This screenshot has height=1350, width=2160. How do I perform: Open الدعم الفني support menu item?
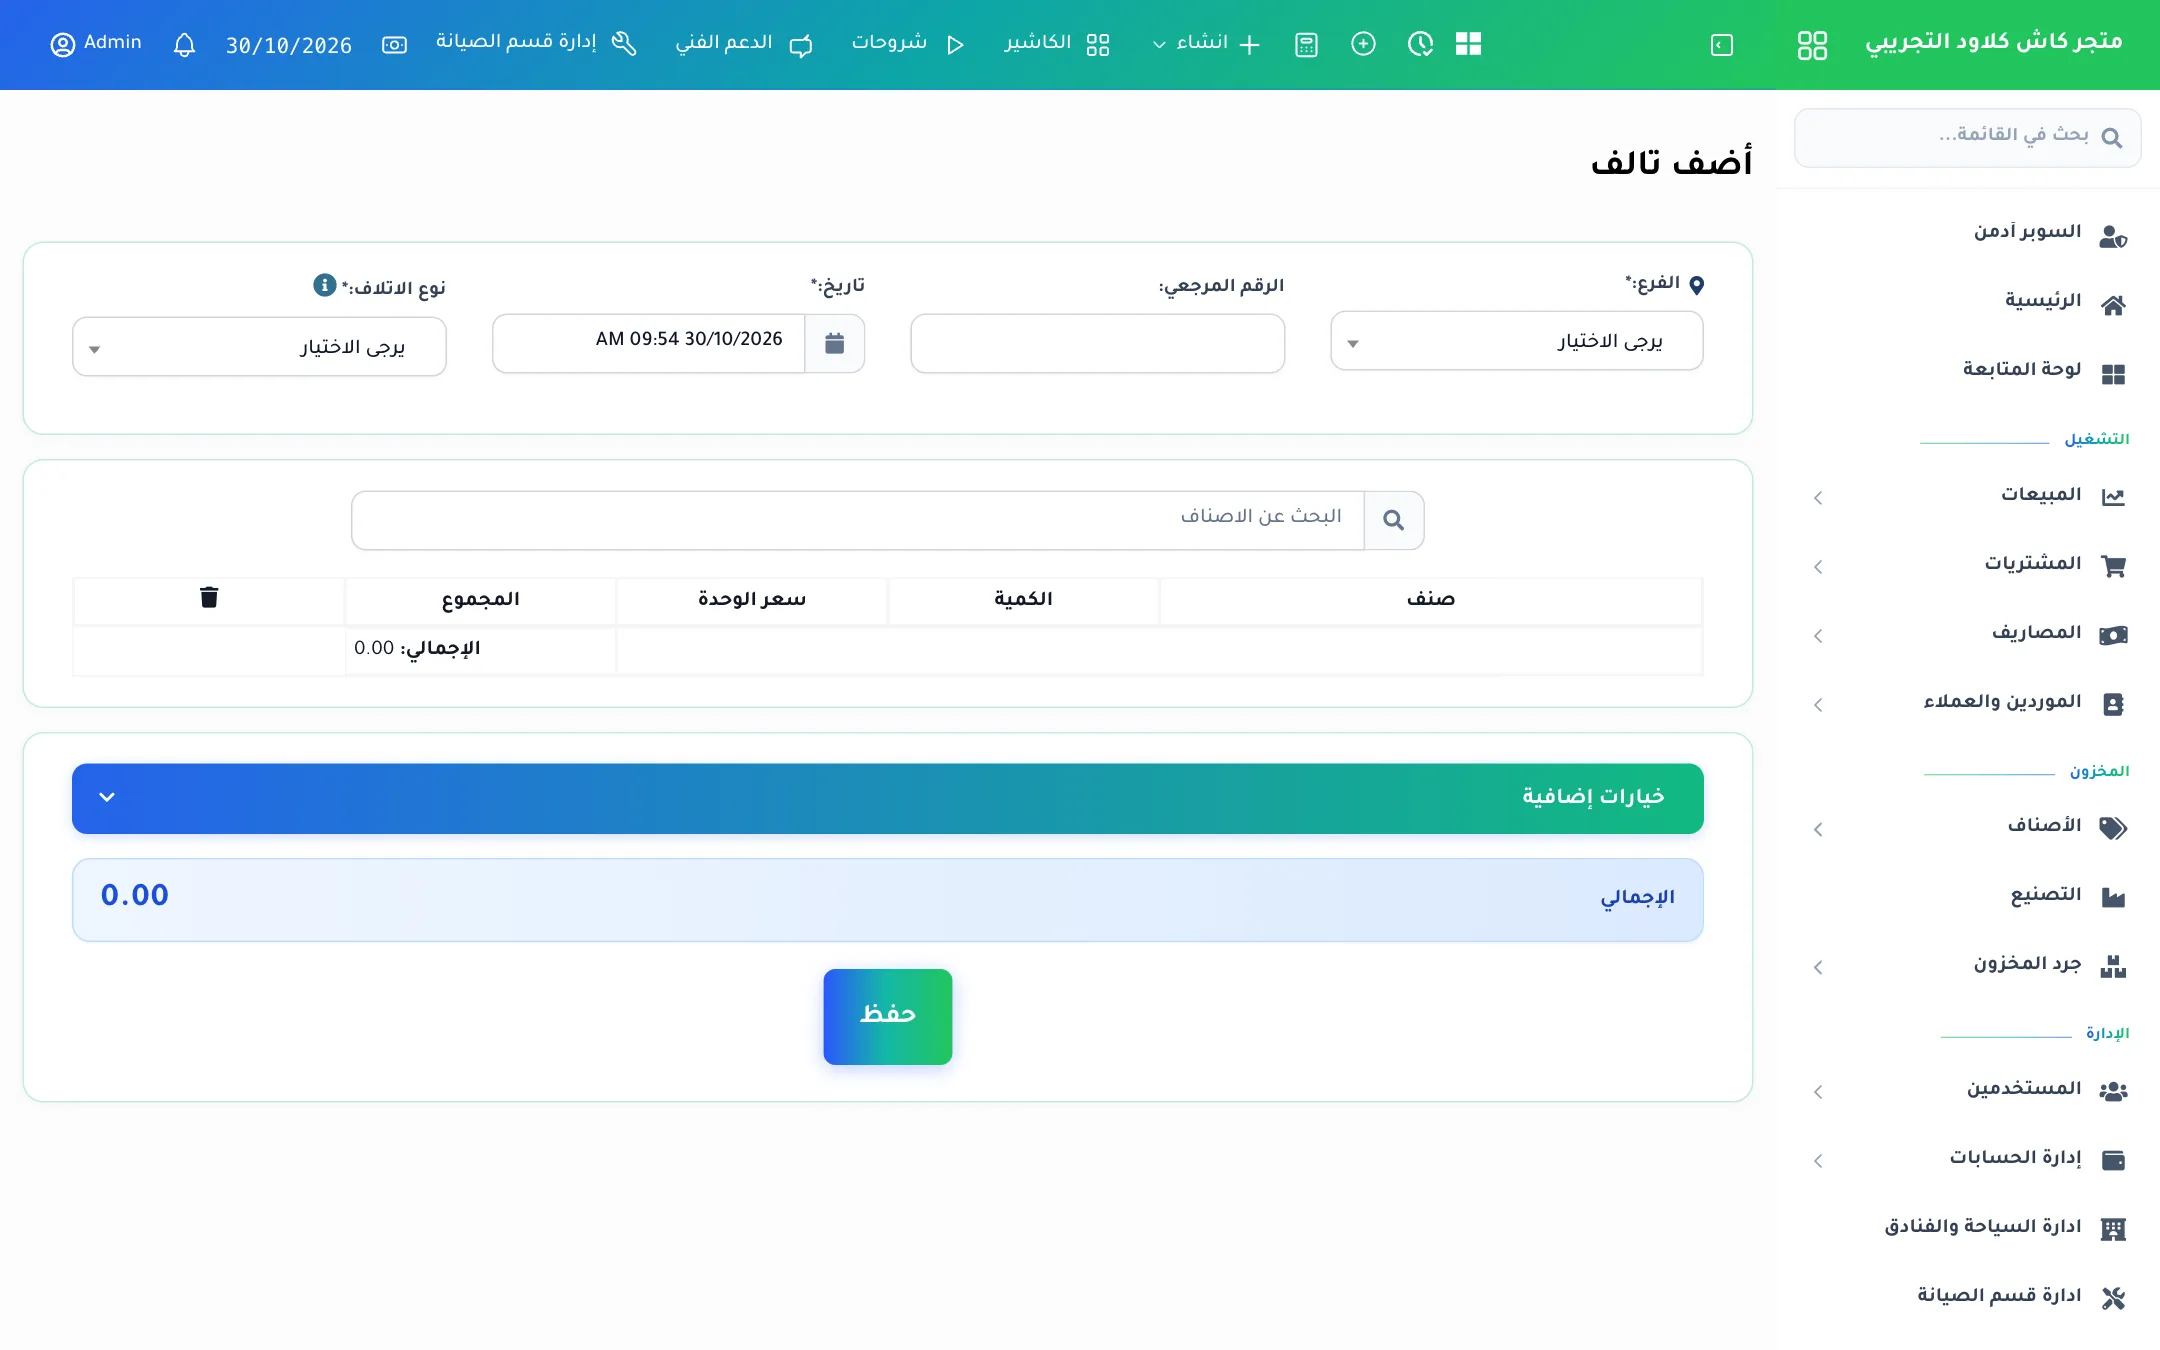point(743,44)
